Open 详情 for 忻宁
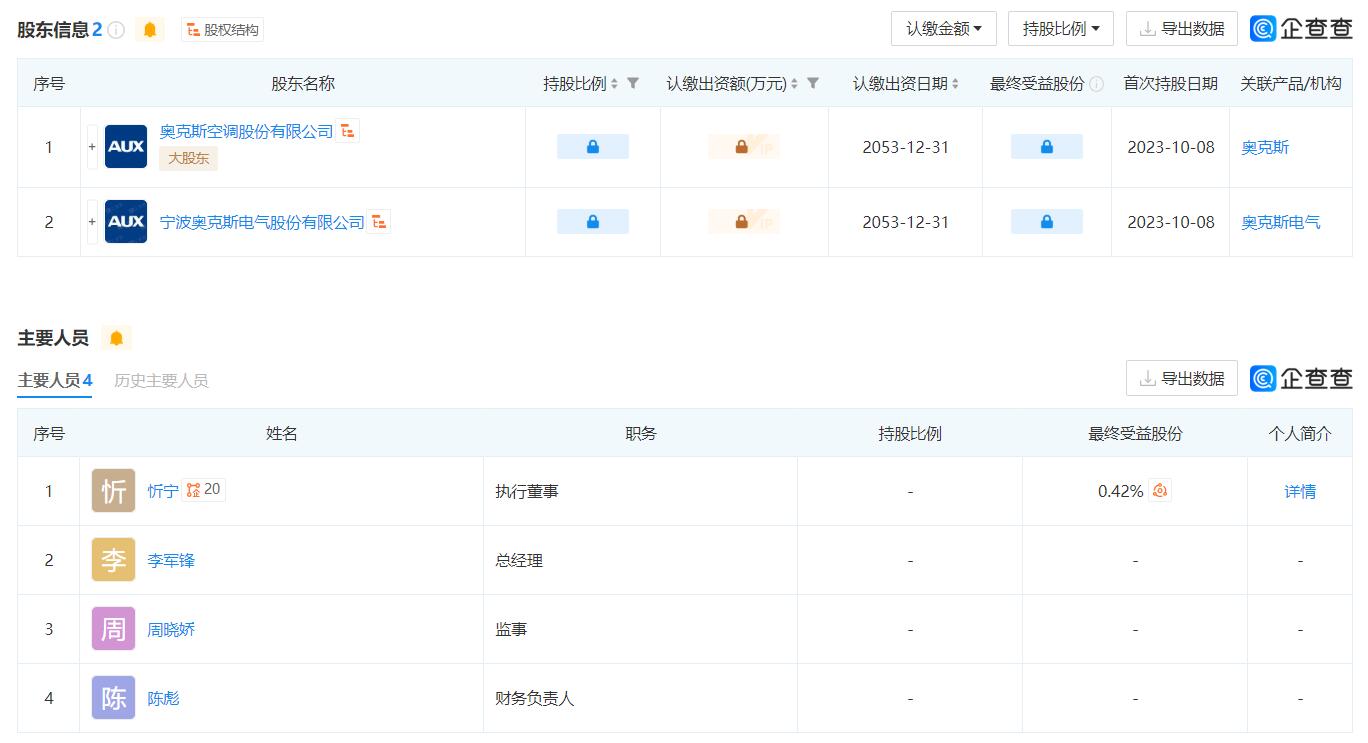 (1300, 491)
